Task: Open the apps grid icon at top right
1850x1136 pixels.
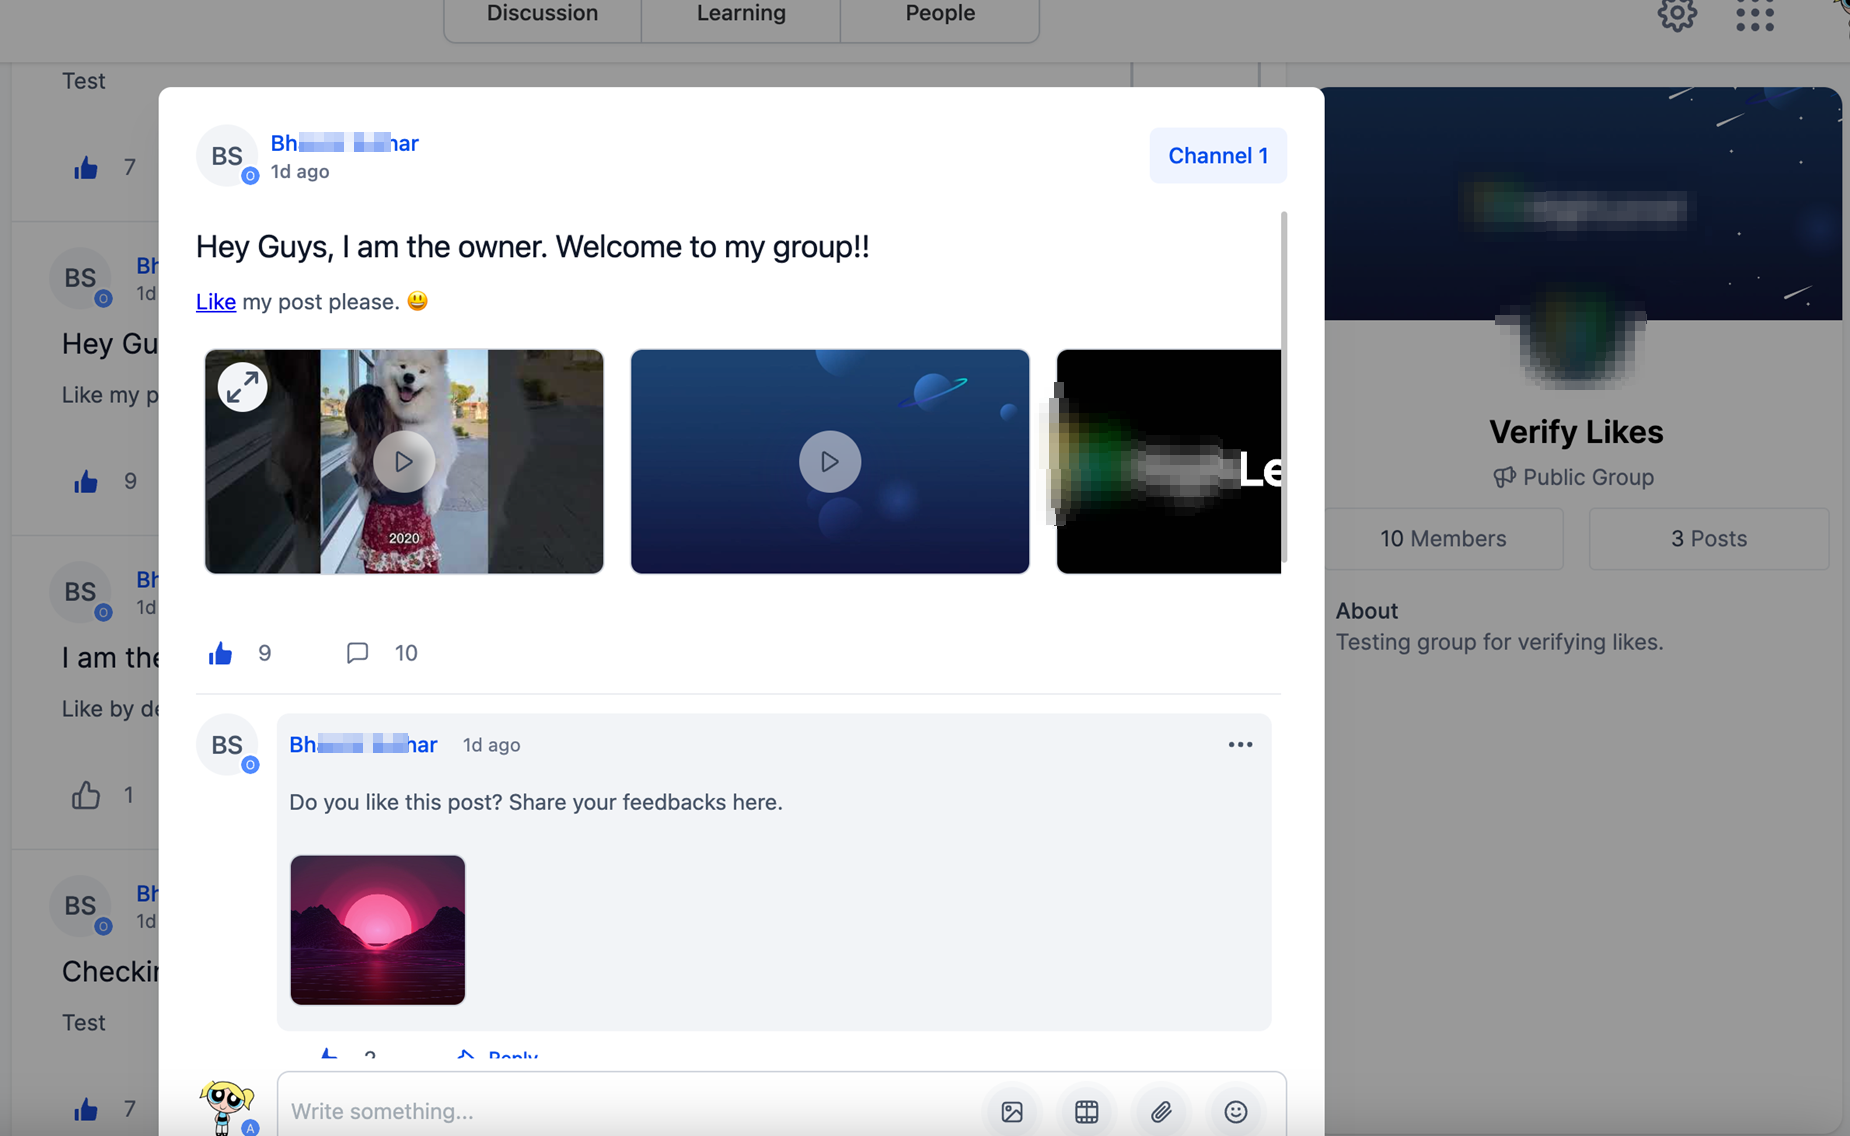Action: pyautogui.click(x=1755, y=14)
